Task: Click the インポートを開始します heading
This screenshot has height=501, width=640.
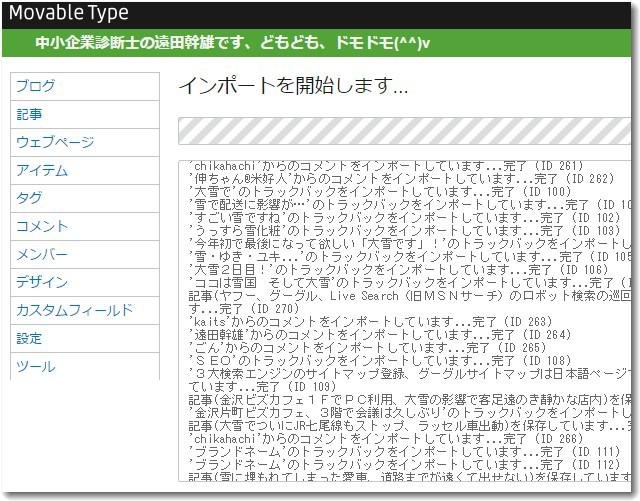Action: click(x=293, y=86)
